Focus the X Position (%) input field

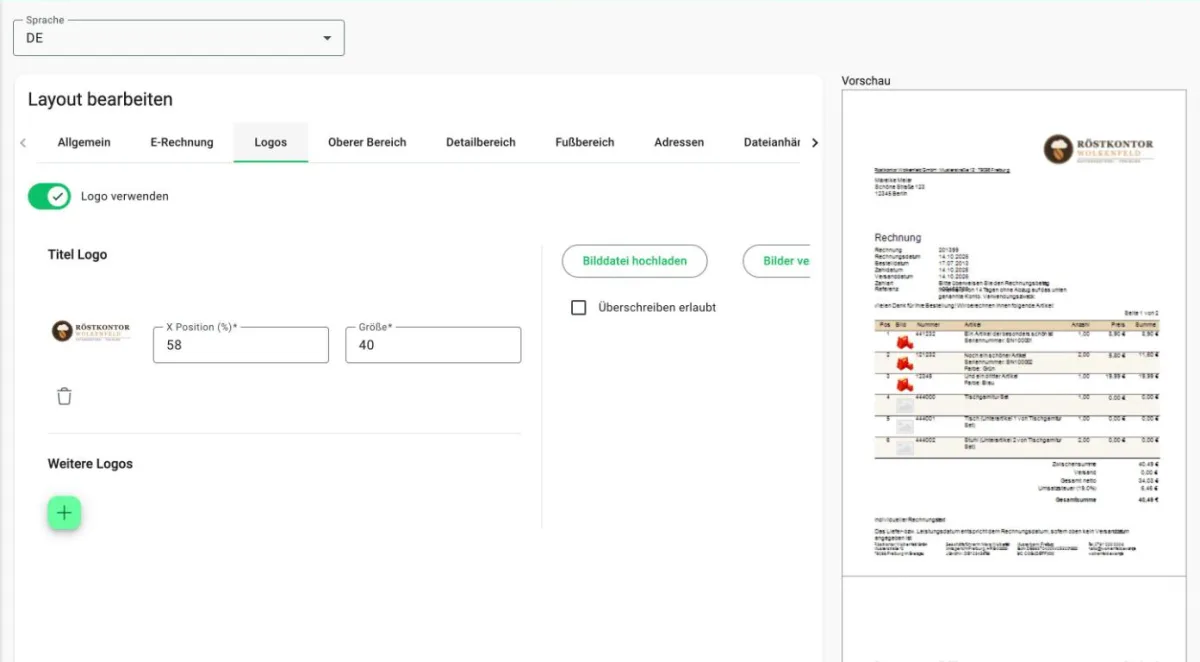click(x=241, y=344)
